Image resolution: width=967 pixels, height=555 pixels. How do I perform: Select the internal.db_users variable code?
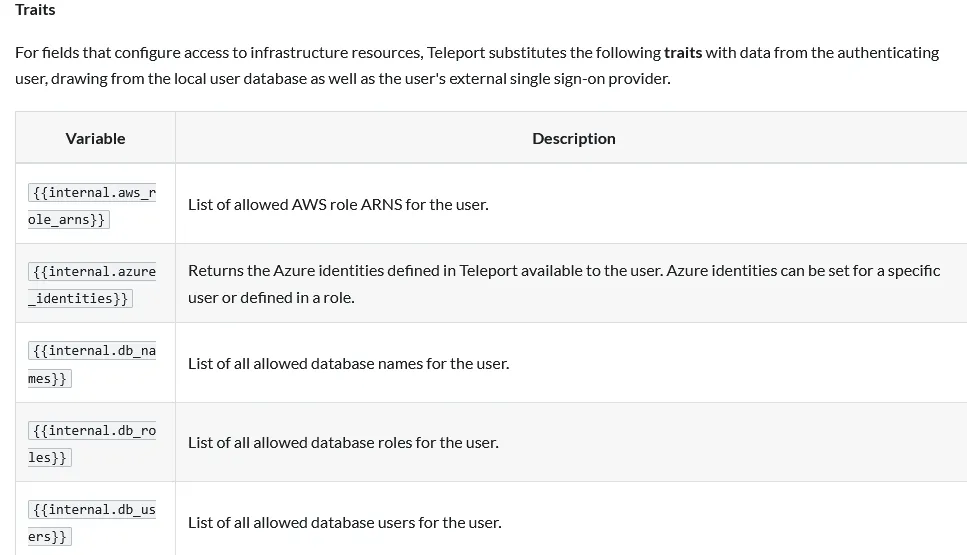click(92, 522)
